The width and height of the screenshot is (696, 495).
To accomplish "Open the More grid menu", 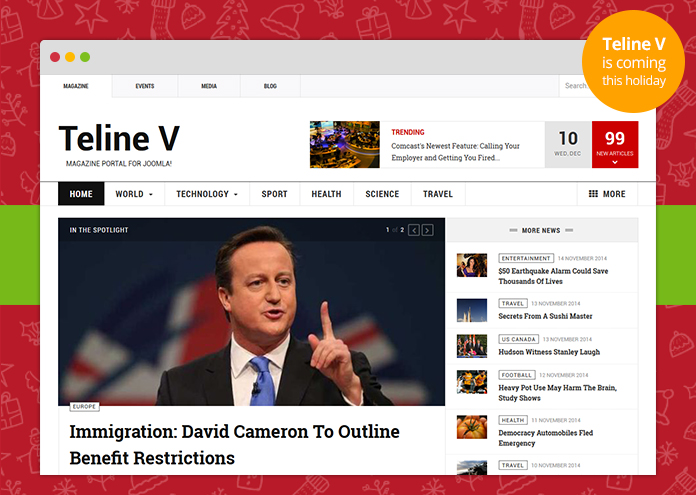I will (607, 194).
